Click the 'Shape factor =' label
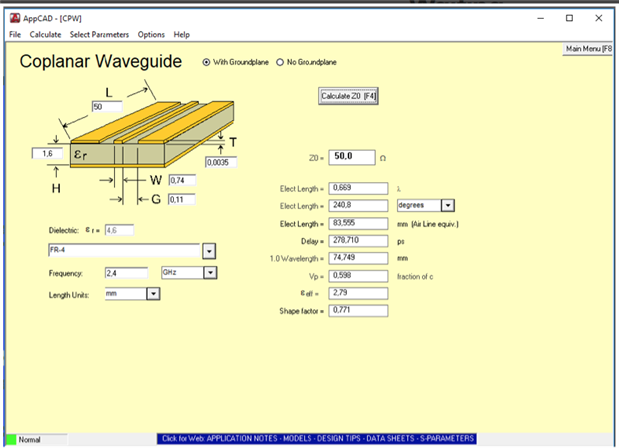 point(302,311)
